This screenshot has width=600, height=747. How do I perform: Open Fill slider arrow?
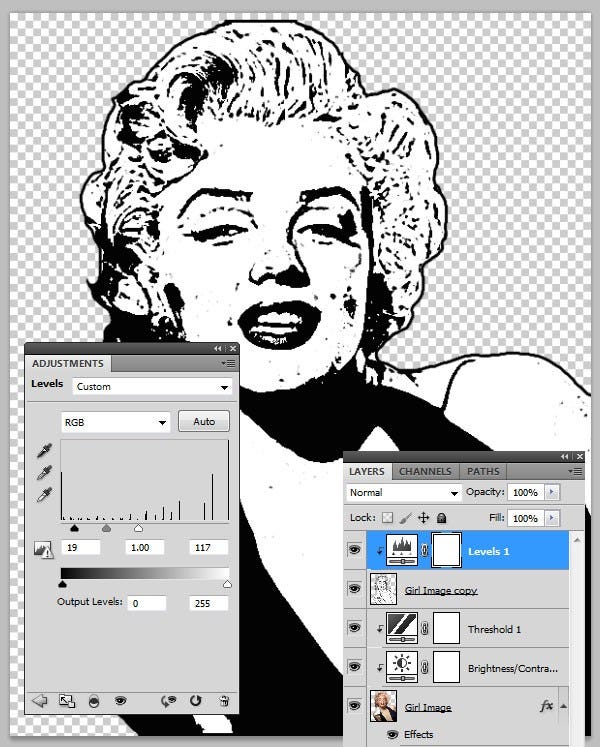tap(552, 518)
